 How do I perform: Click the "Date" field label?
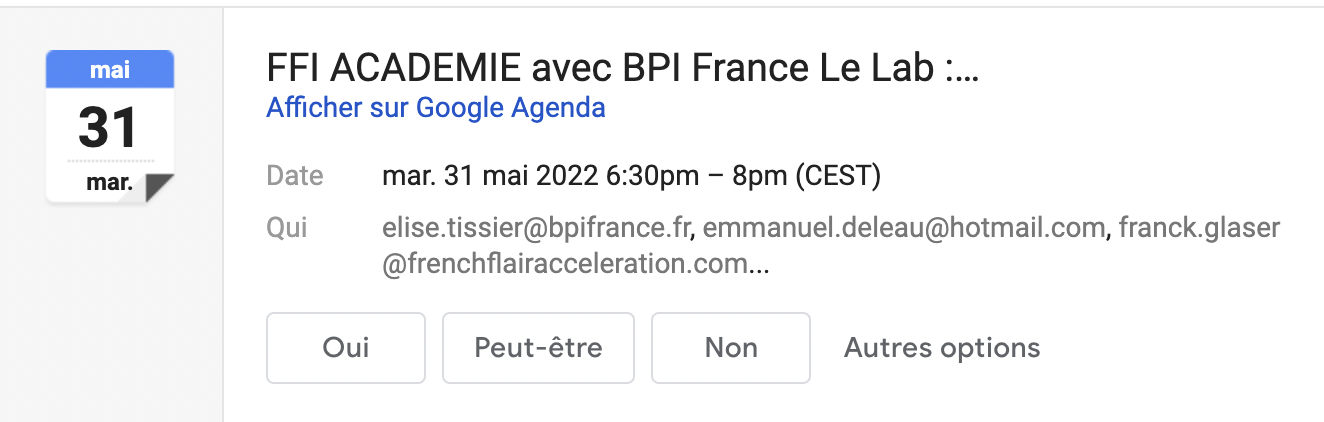[x=295, y=177]
